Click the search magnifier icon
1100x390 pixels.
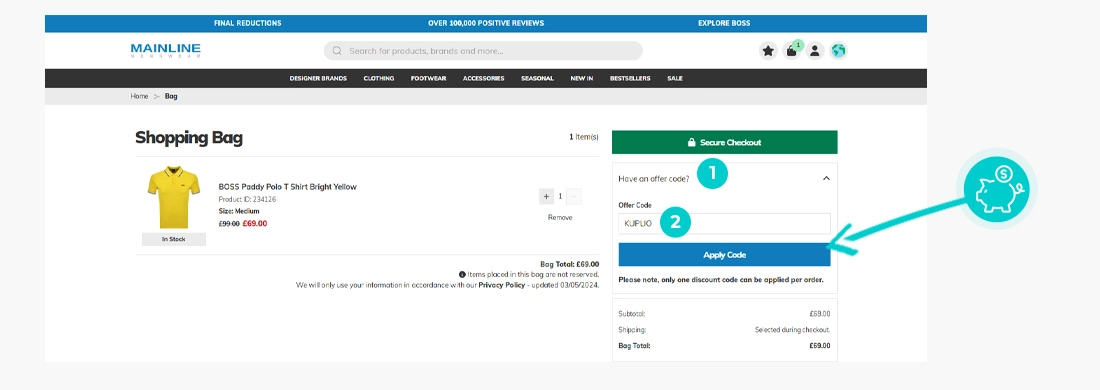click(337, 51)
